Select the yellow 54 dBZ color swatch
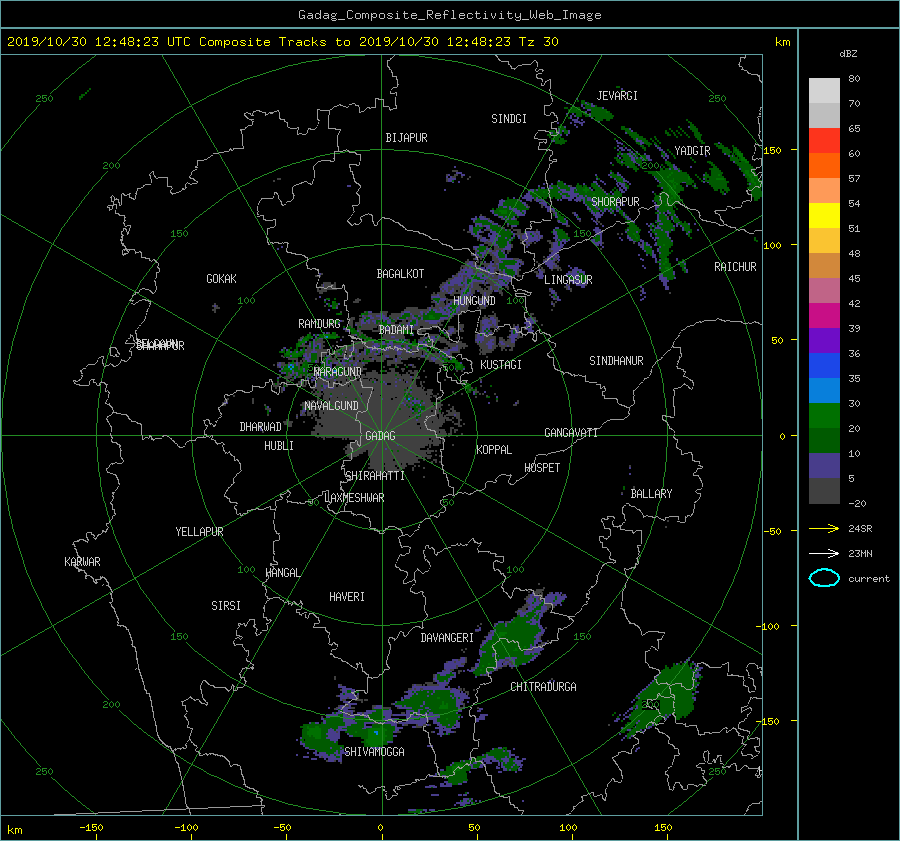 click(824, 215)
